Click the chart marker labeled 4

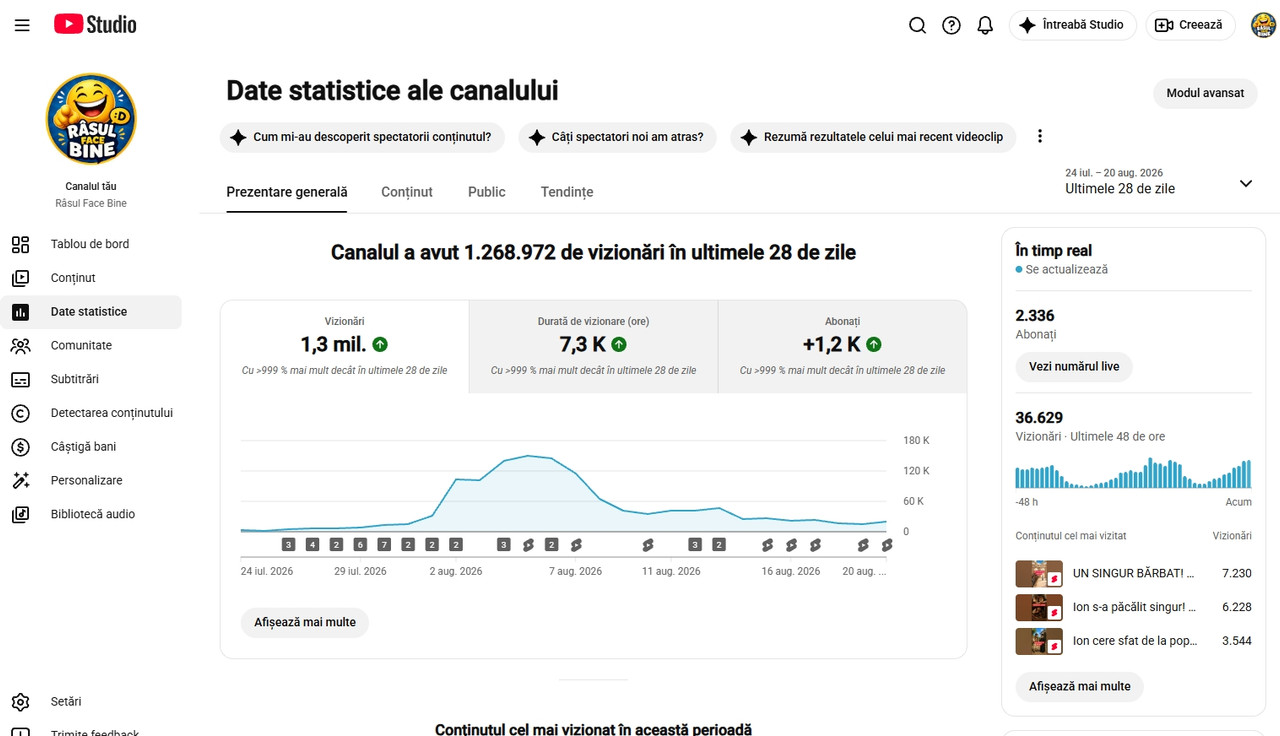[x=312, y=545]
